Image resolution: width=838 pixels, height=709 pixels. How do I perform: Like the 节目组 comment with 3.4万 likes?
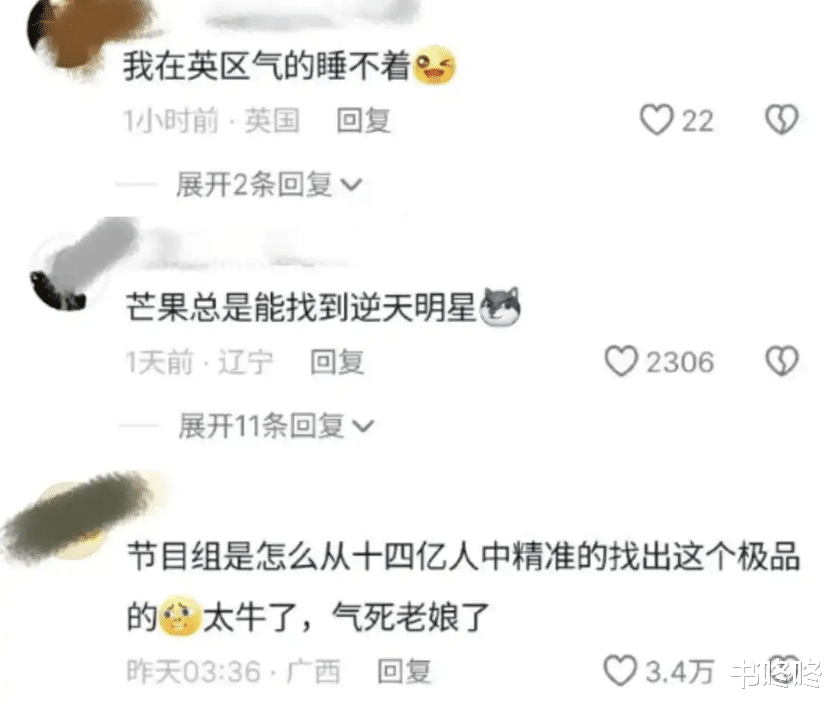(x=620, y=671)
